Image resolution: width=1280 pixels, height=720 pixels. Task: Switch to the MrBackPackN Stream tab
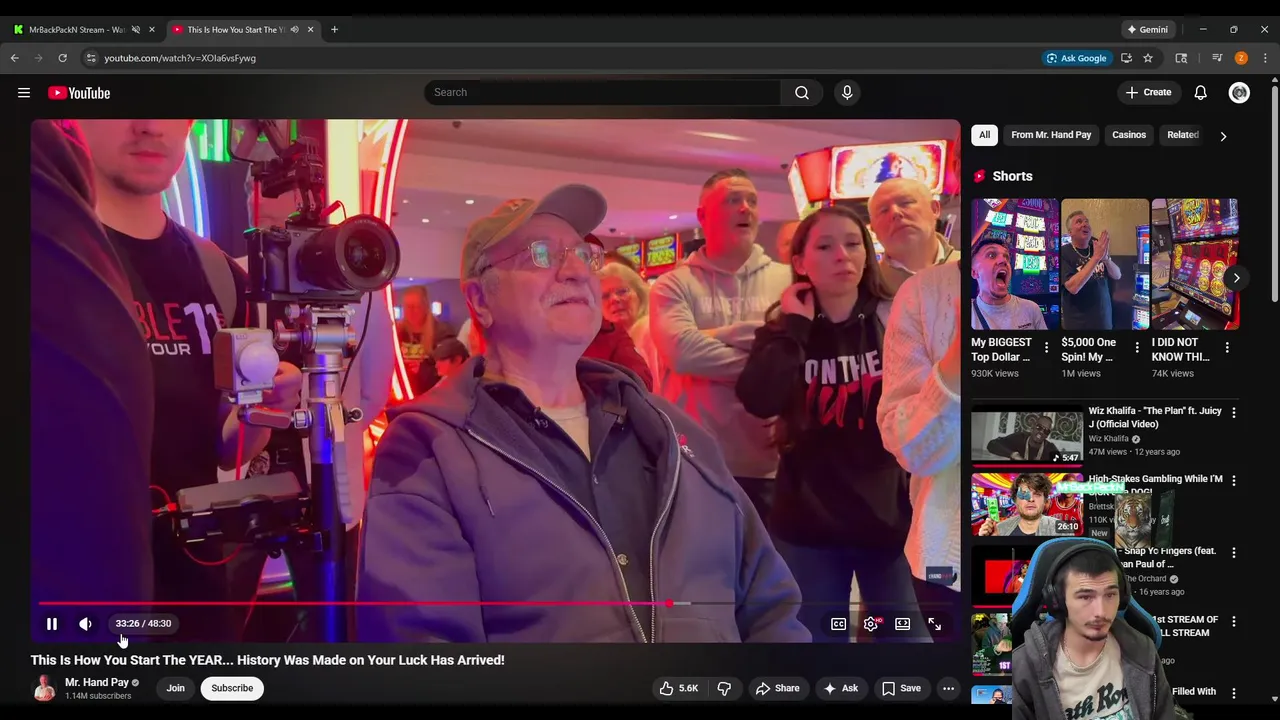point(76,29)
